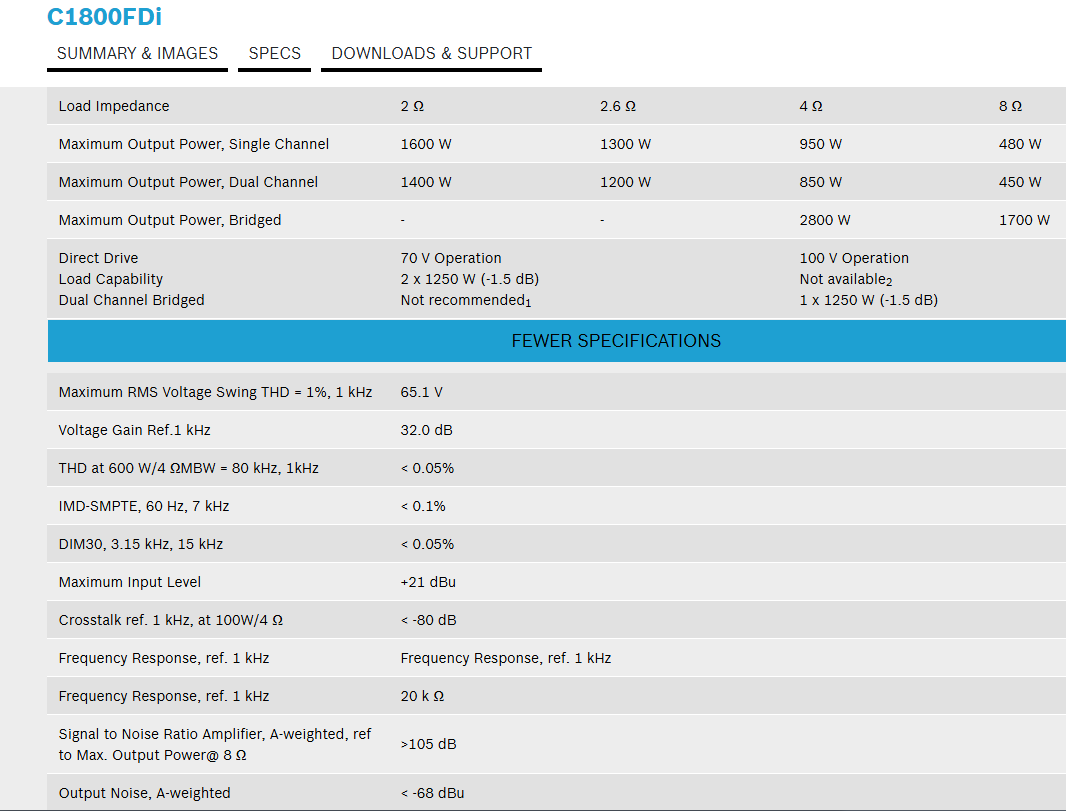
Task: Select the '1 x 1250 W (-1.5 dB)' value
Action: (x=869, y=300)
